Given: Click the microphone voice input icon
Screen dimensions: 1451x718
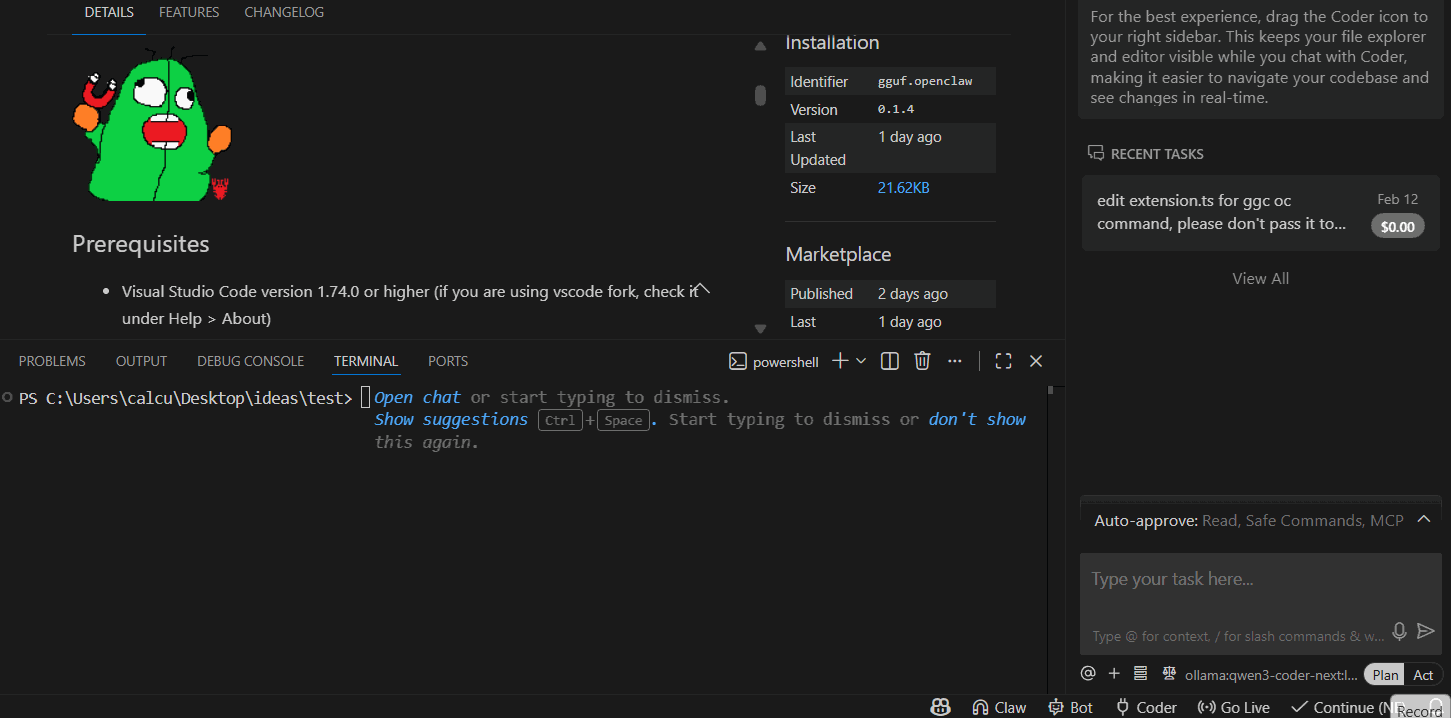Looking at the screenshot, I should [x=1399, y=631].
